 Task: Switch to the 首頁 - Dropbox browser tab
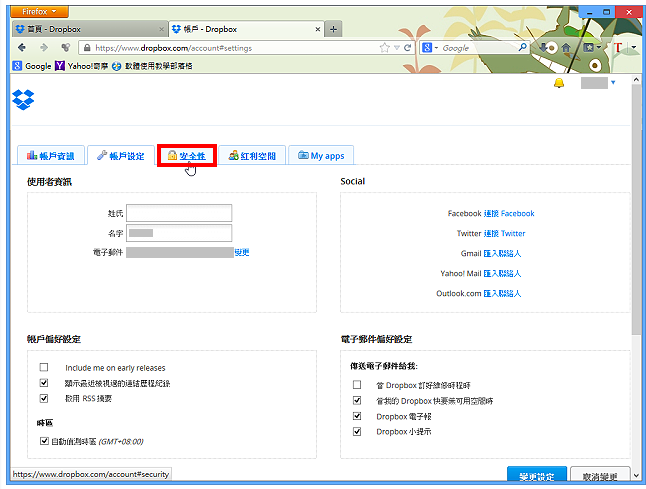[90, 29]
